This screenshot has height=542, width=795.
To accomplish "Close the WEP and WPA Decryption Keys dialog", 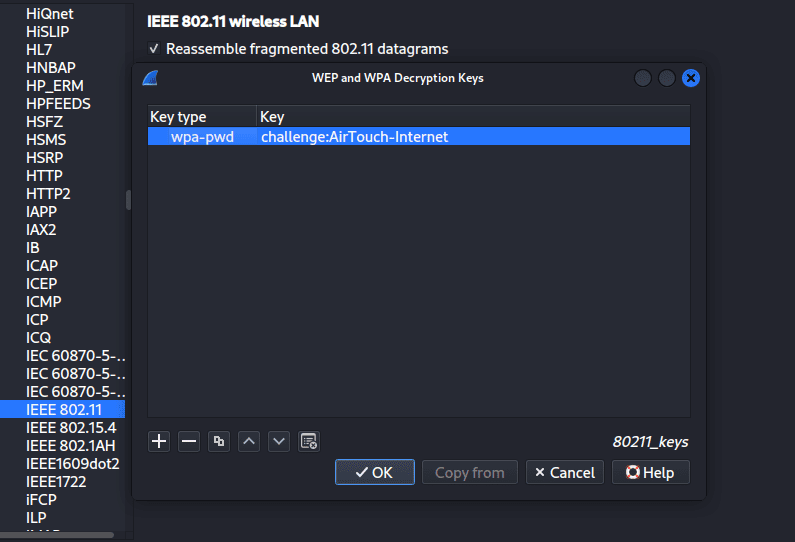I will point(690,78).
